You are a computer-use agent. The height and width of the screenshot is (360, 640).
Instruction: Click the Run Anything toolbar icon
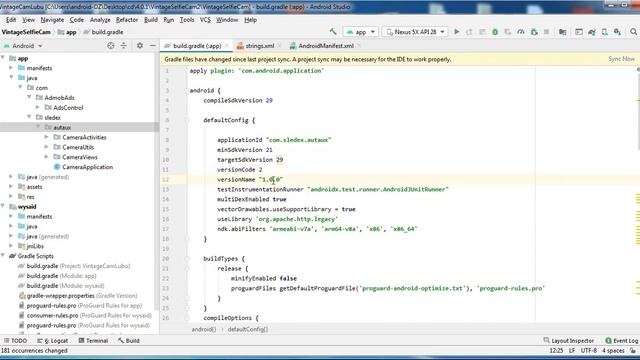pos(579,32)
